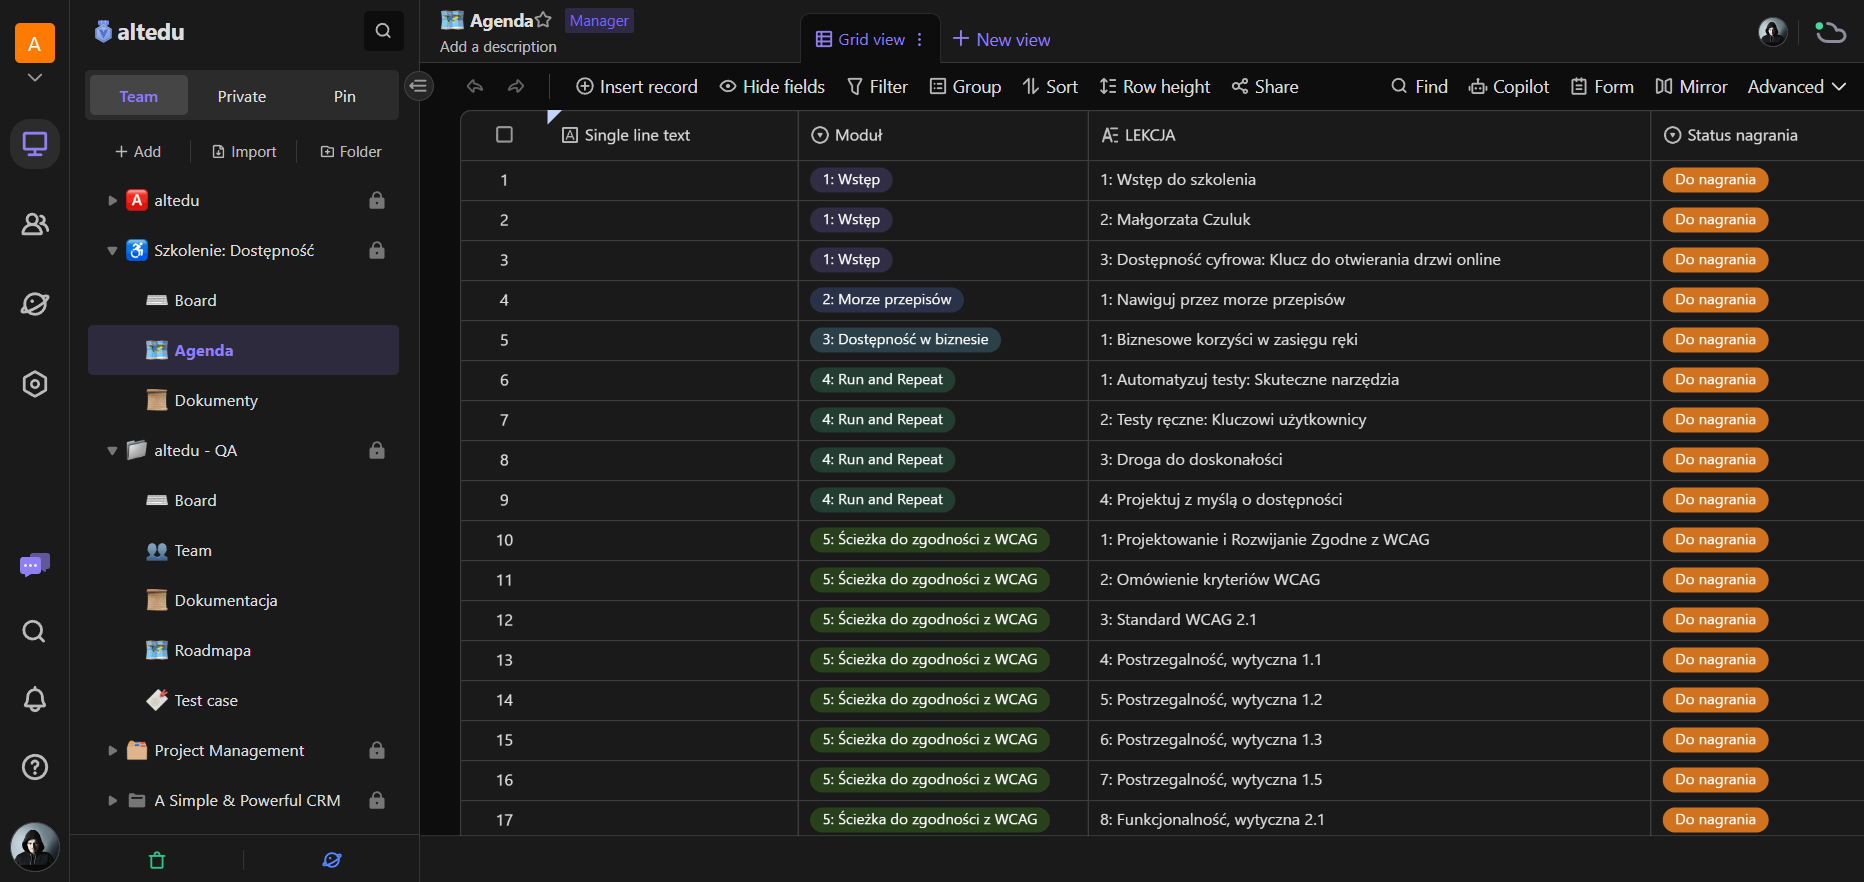
Task: Open Hide fields visibility options
Action: (772, 87)
